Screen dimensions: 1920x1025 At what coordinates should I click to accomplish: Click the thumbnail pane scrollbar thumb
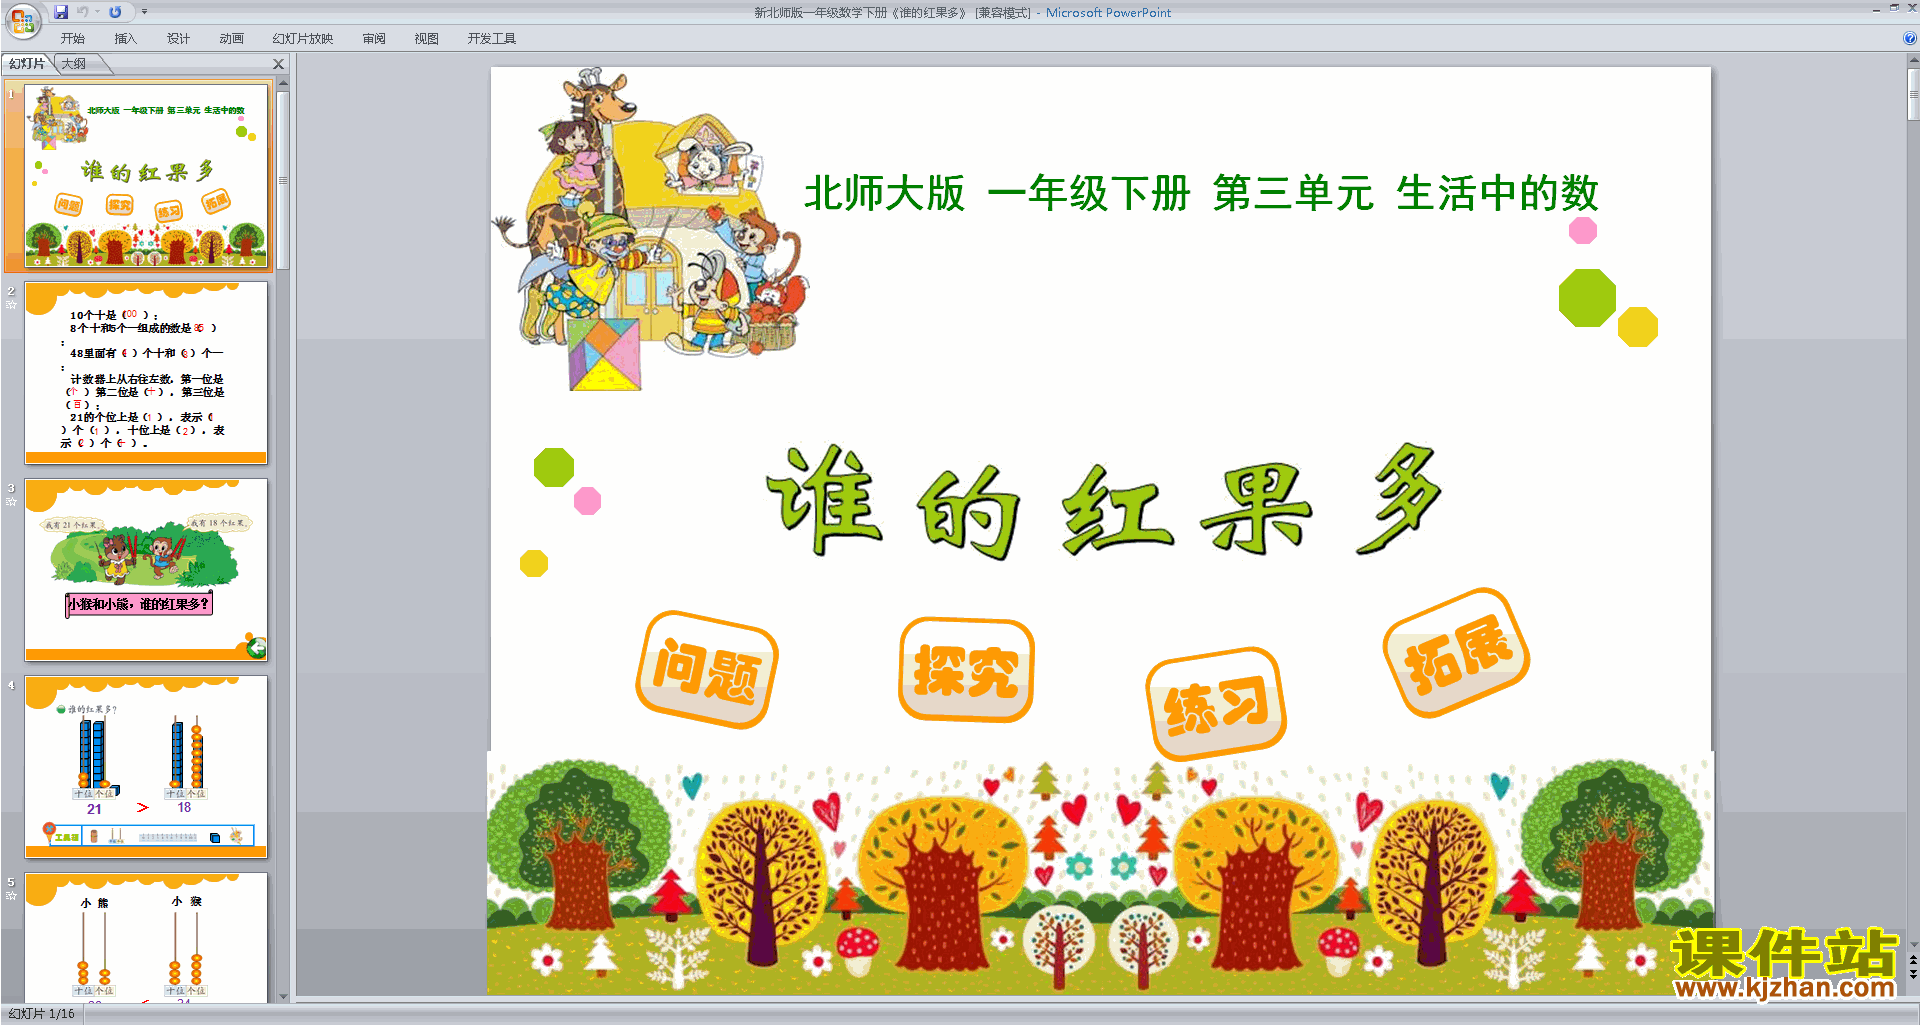[x=283, y=180]
